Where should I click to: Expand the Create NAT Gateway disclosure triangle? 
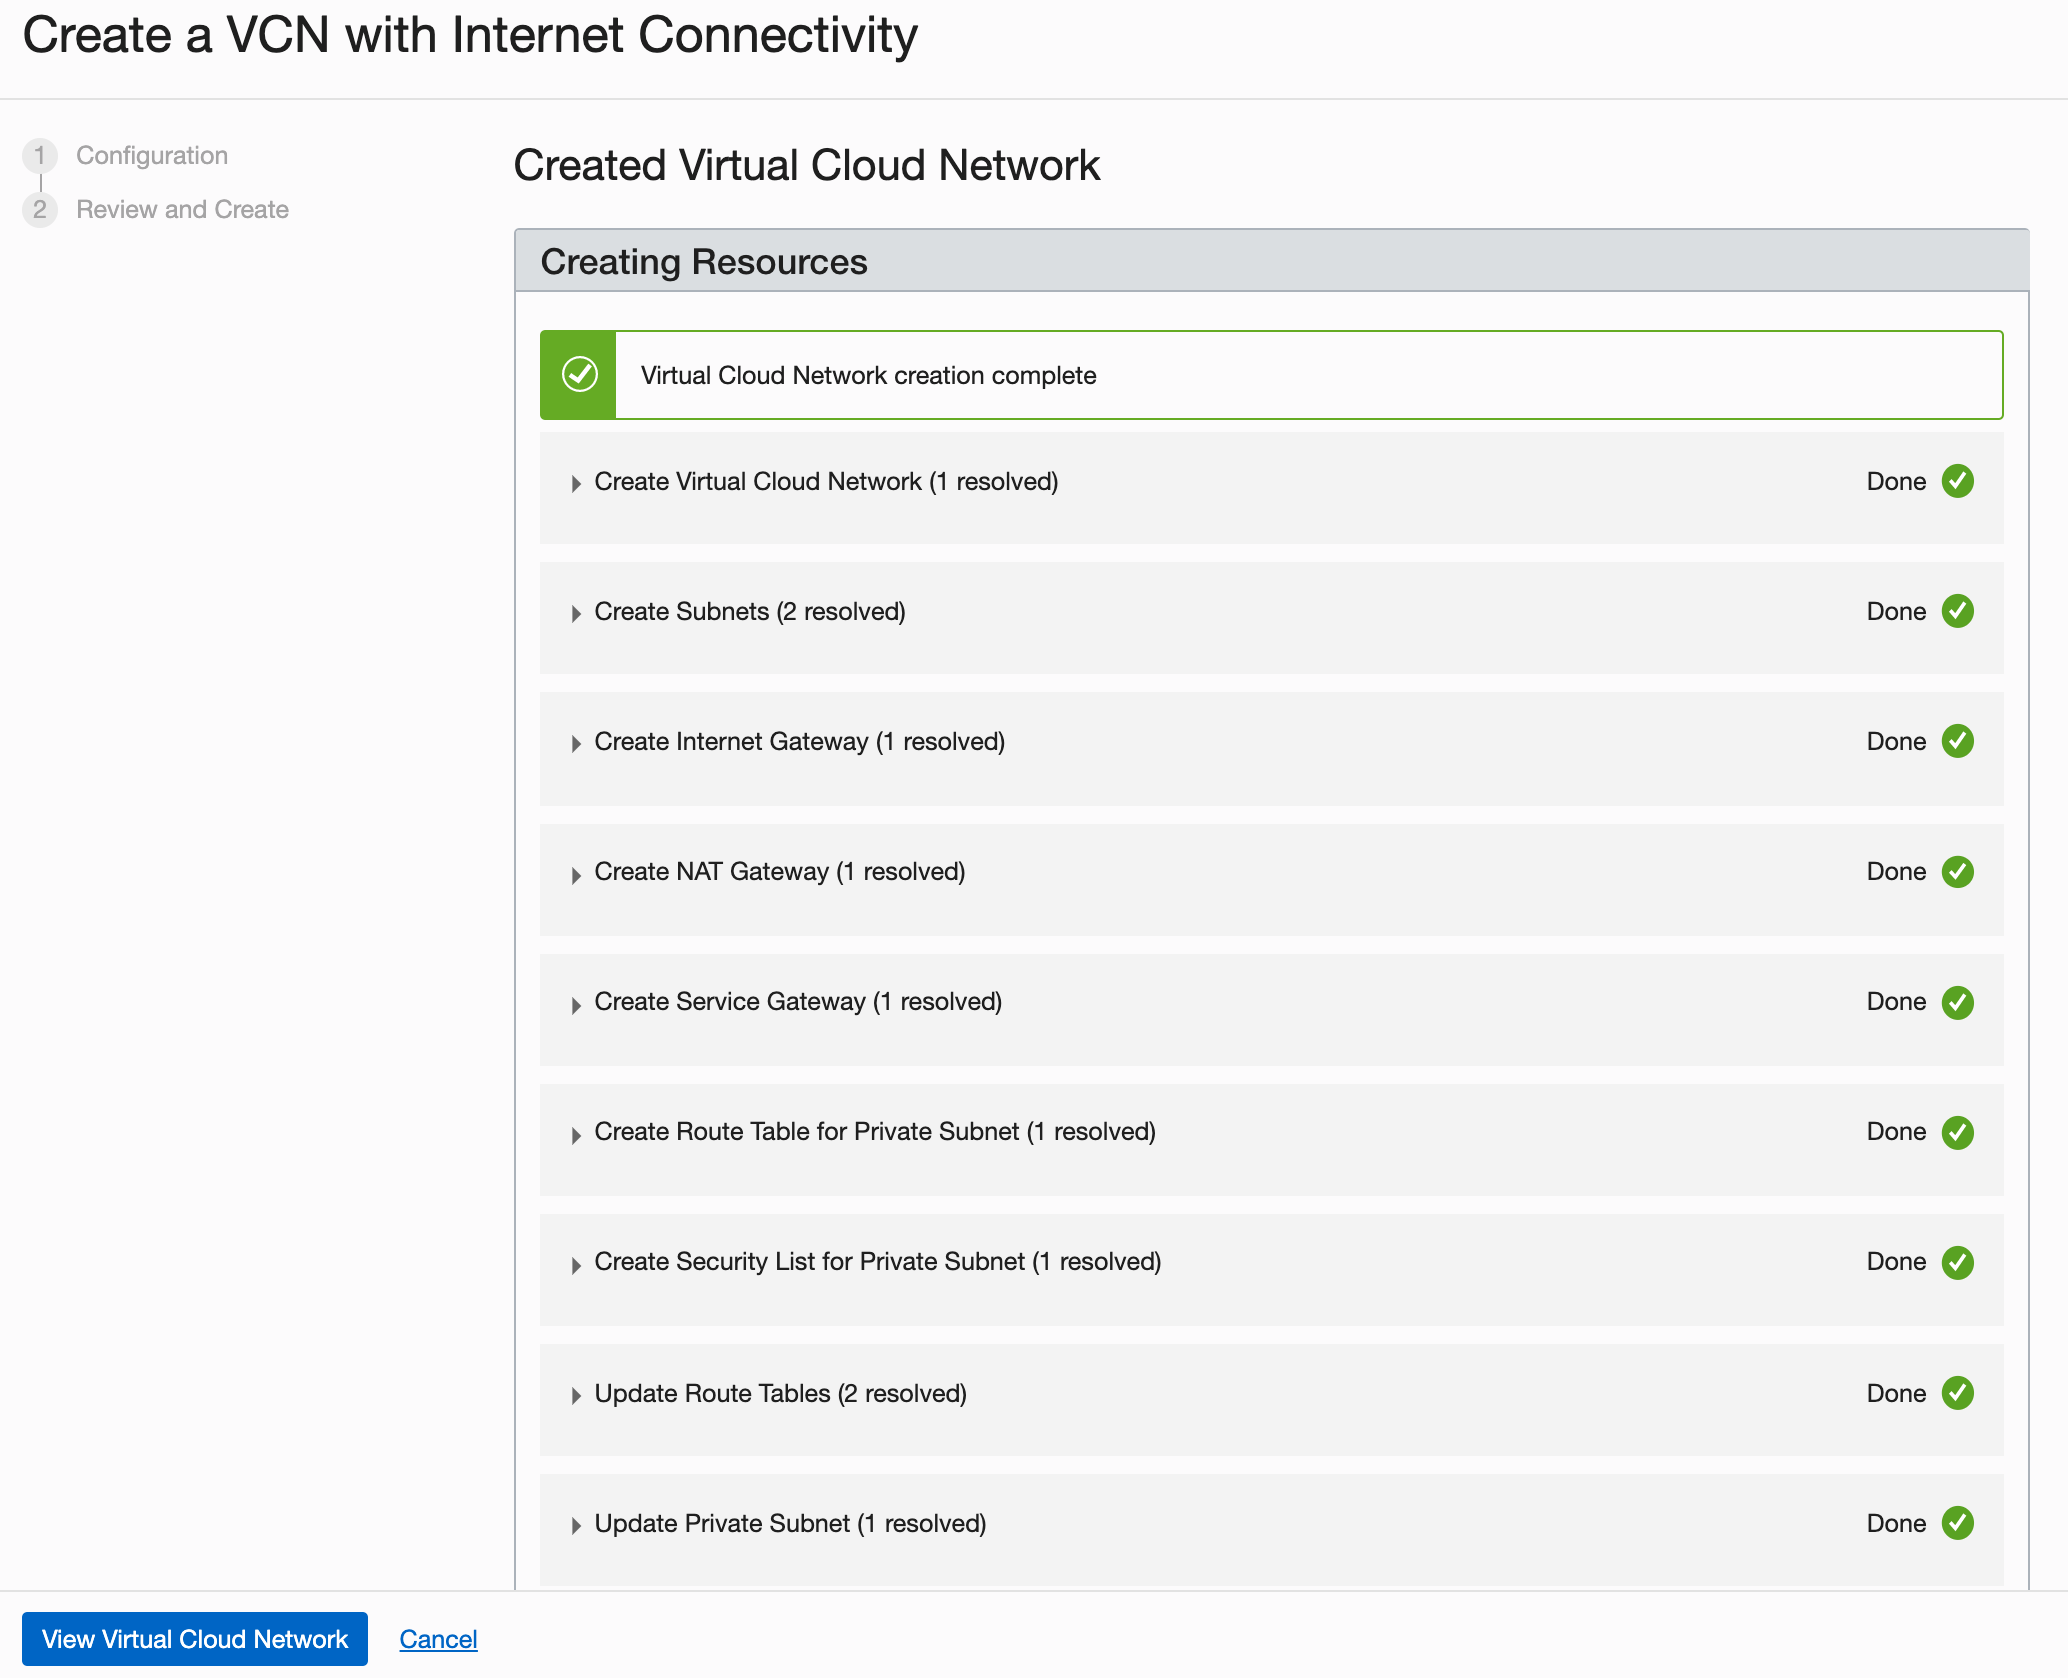(x=576, y=874)
